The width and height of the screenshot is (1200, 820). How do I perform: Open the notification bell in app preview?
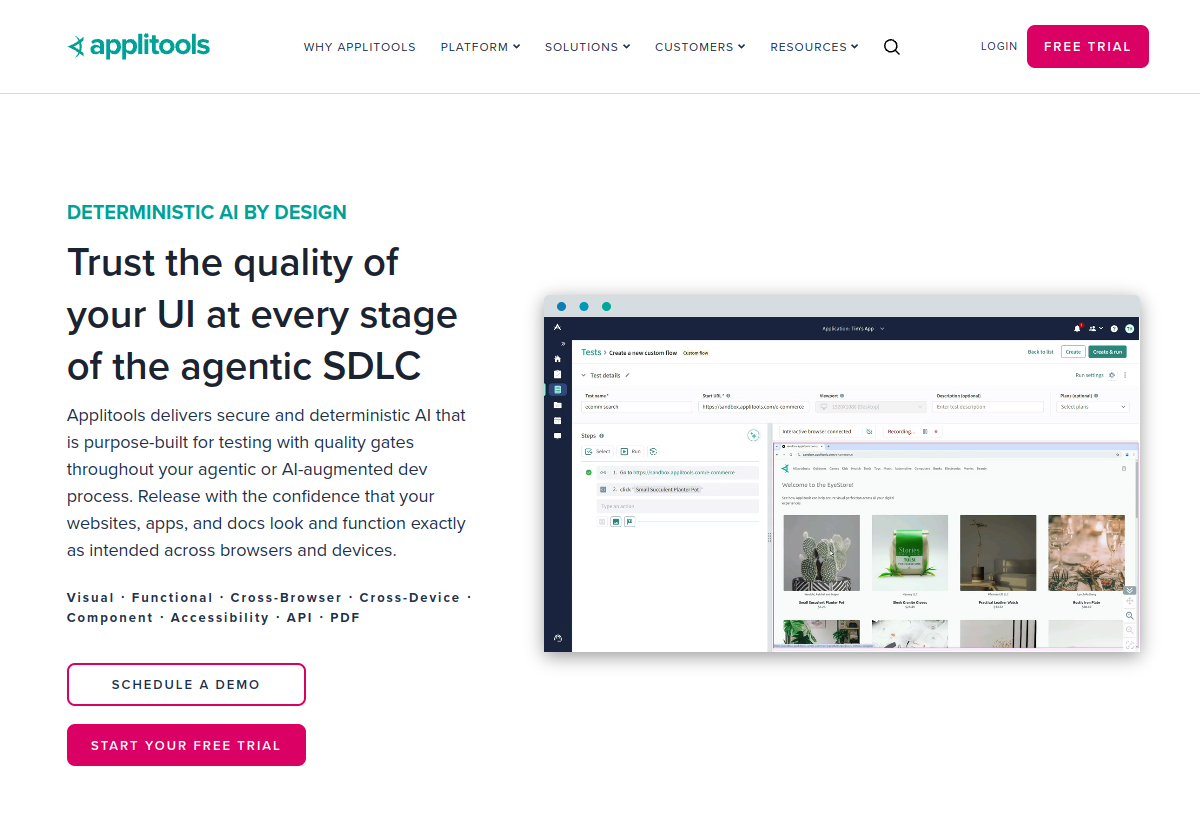[x=1077, y=328]
